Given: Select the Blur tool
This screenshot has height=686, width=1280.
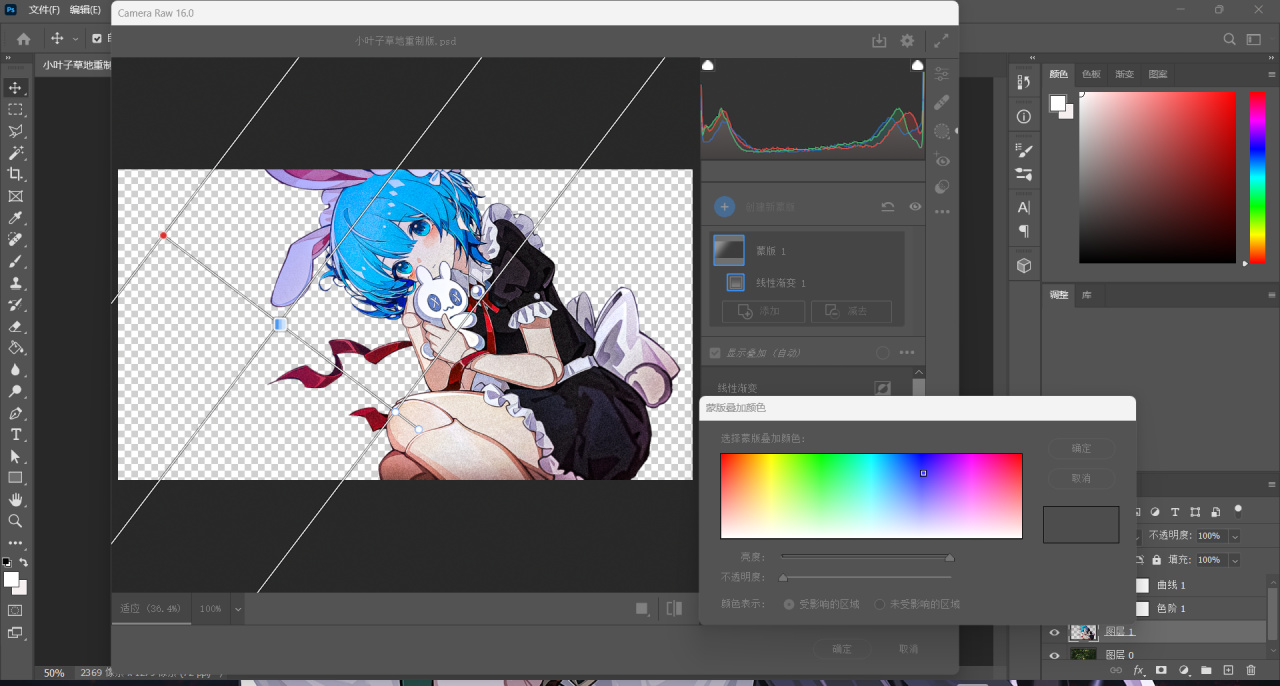Looking at the screenshot, I should tap(16, 369).
